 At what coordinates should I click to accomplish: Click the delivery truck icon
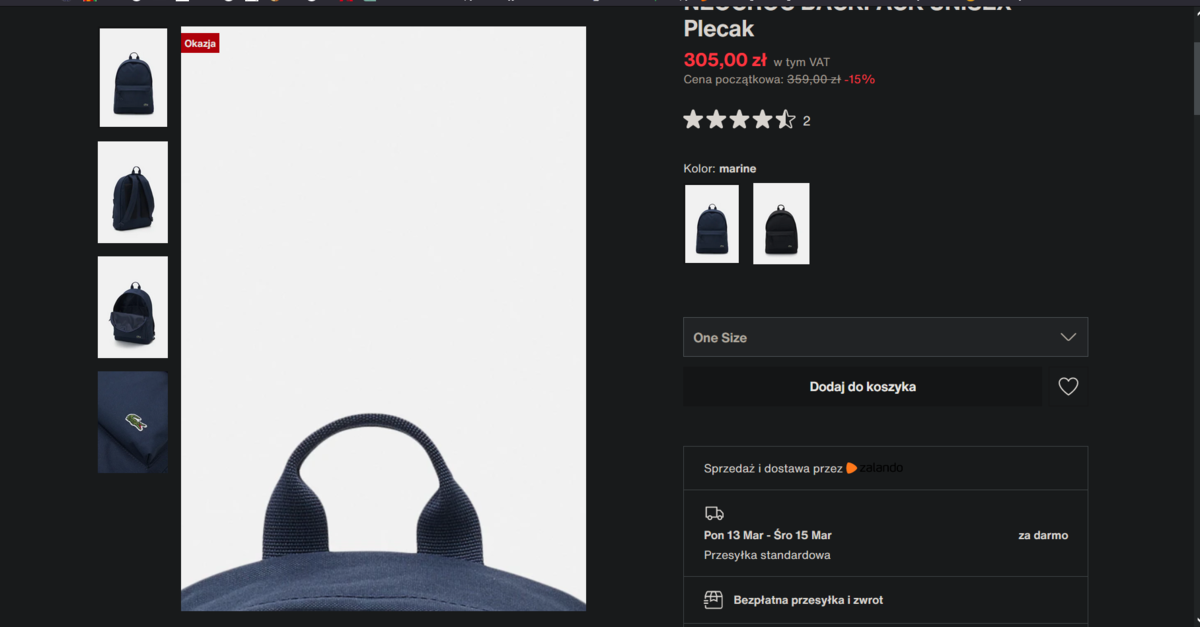[714, 513]
